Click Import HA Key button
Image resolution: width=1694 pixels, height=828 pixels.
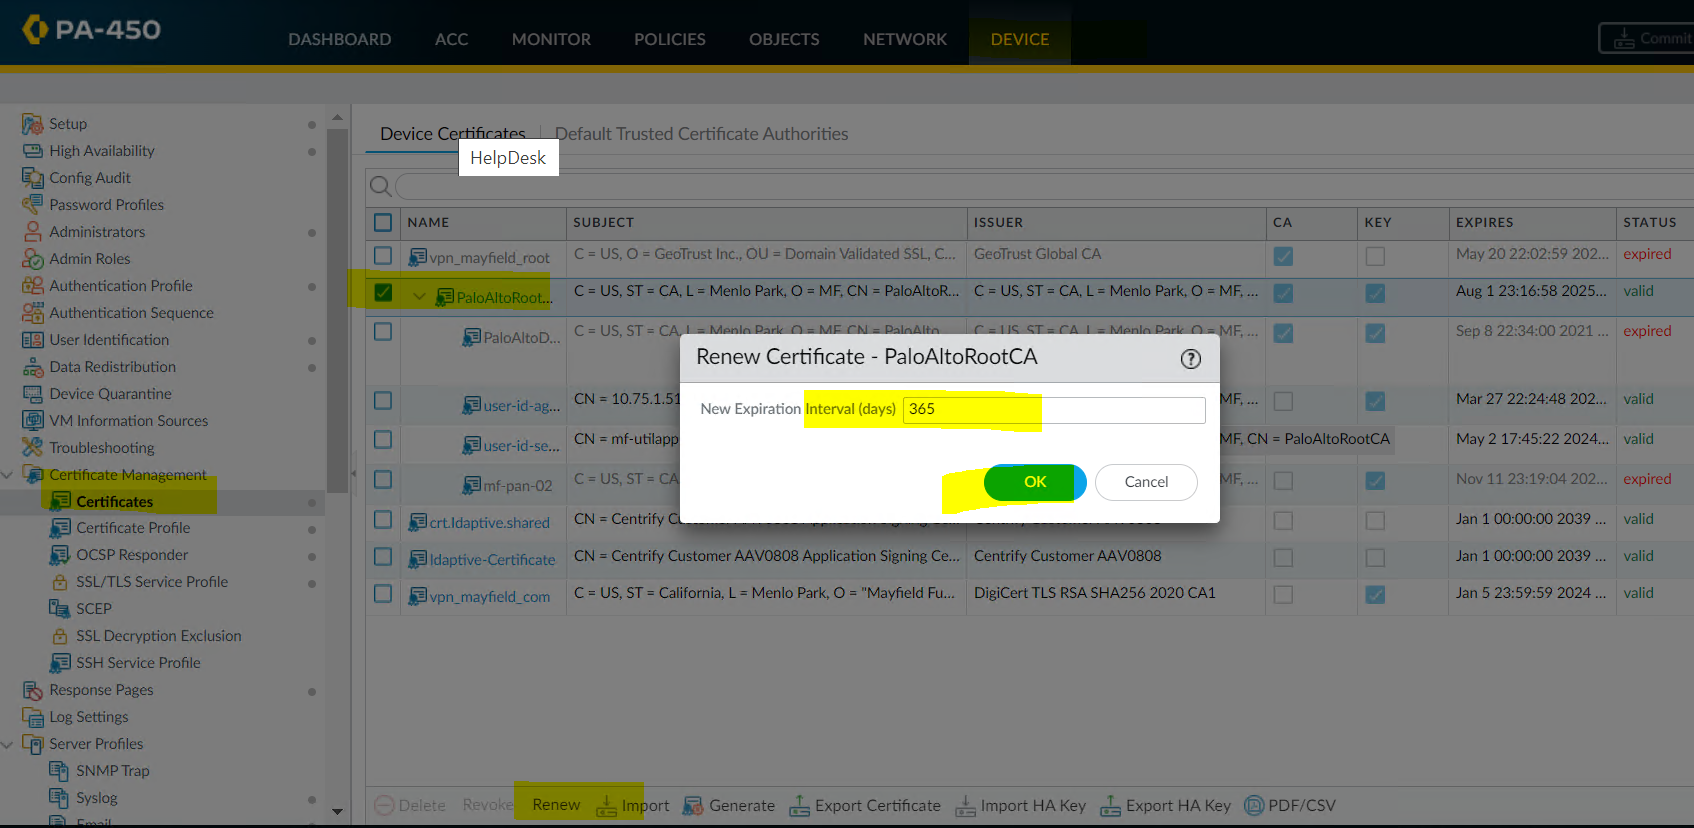click(1020, 806)
